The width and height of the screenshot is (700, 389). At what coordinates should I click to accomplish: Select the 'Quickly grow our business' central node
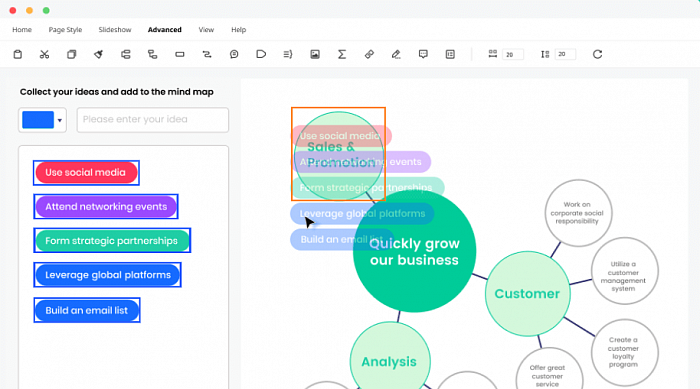(x=414, y=251)
